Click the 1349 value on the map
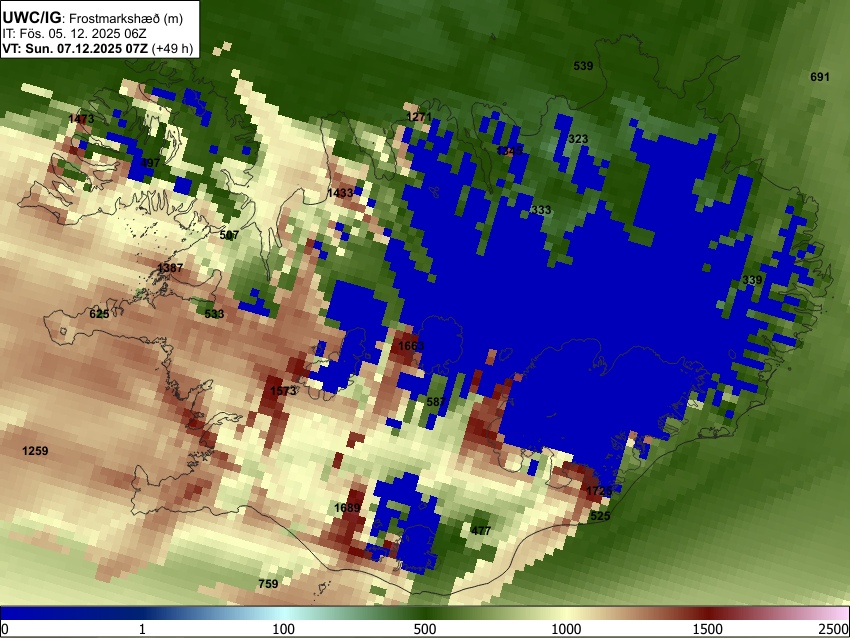Viewport: 850px width, 638px height. point(510,151)
